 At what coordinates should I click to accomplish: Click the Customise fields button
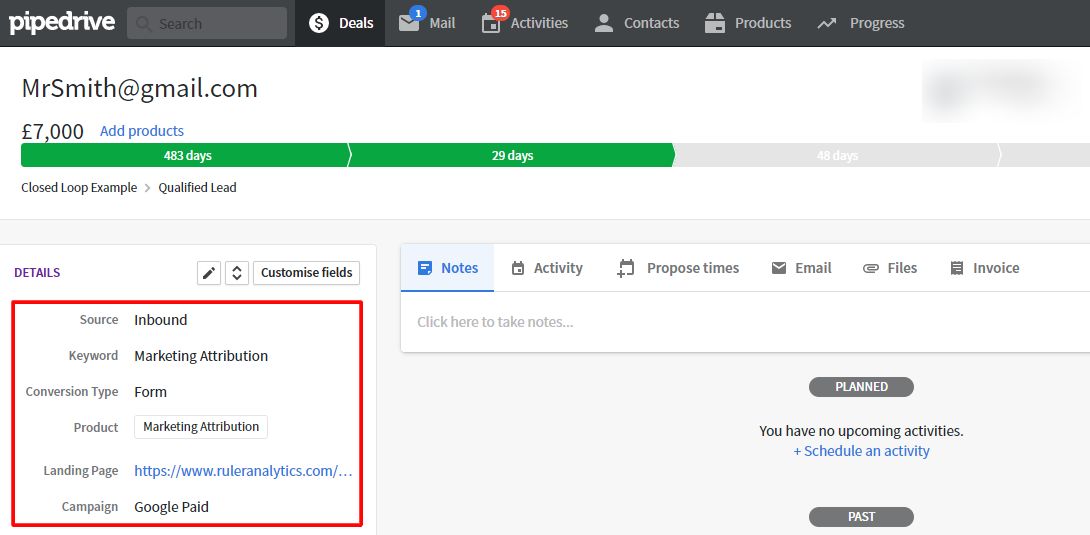(x=307, y=273)
